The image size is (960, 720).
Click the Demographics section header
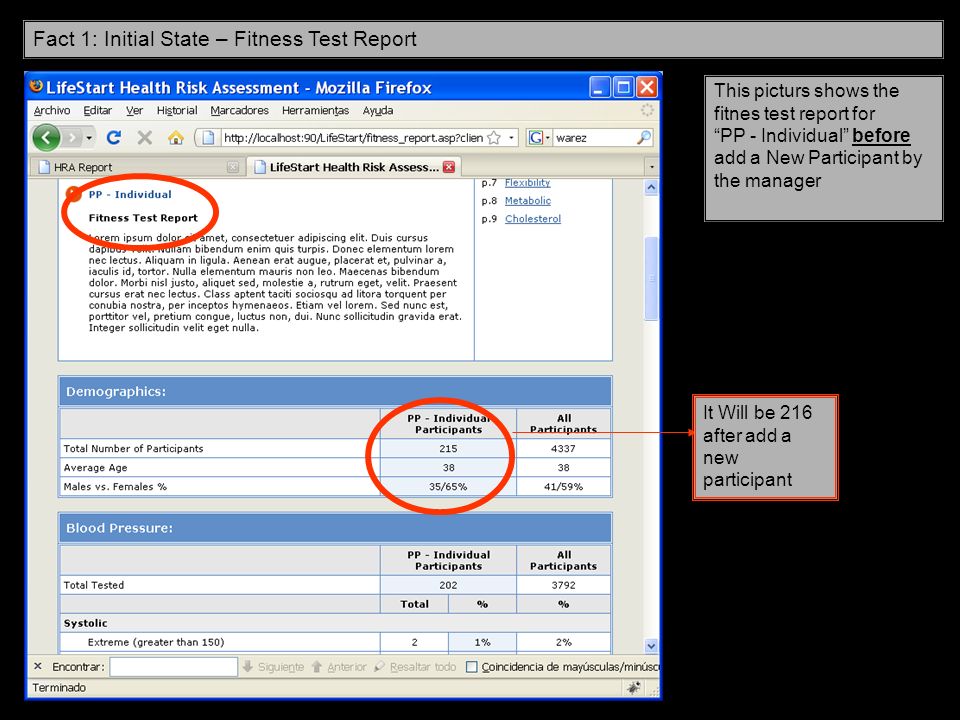tap(336, 391)
